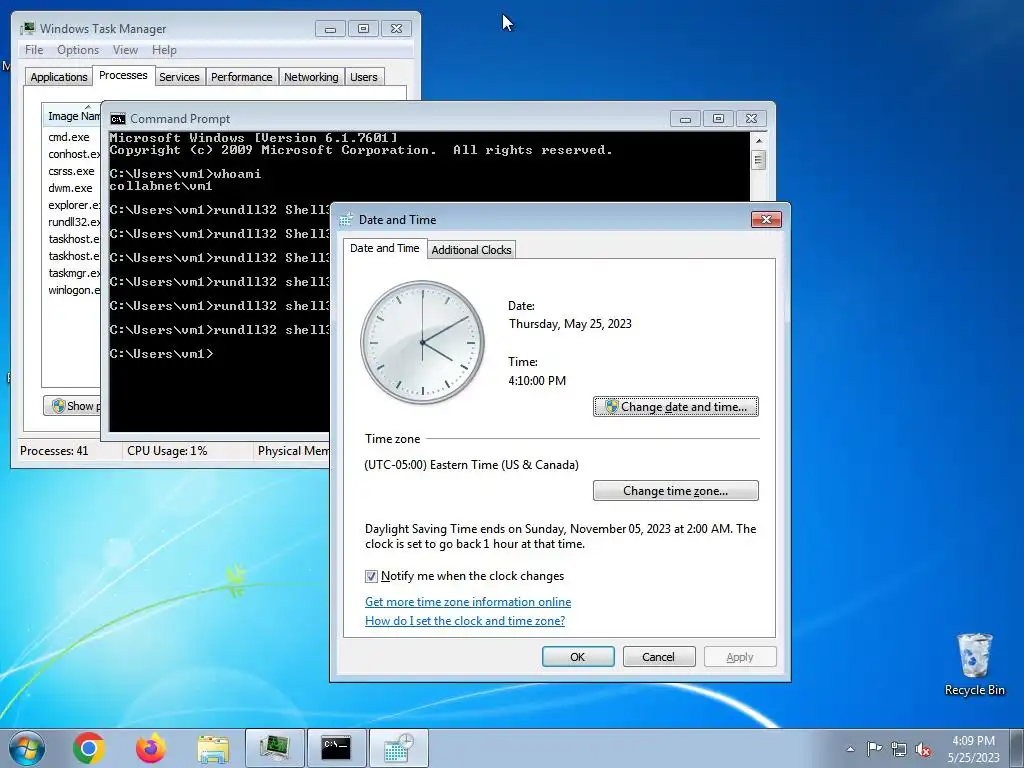The width and height of the screenshot is (1024, 768).
Task: Maximize the Command Prompt window
Action: click(x=718, y=119)
